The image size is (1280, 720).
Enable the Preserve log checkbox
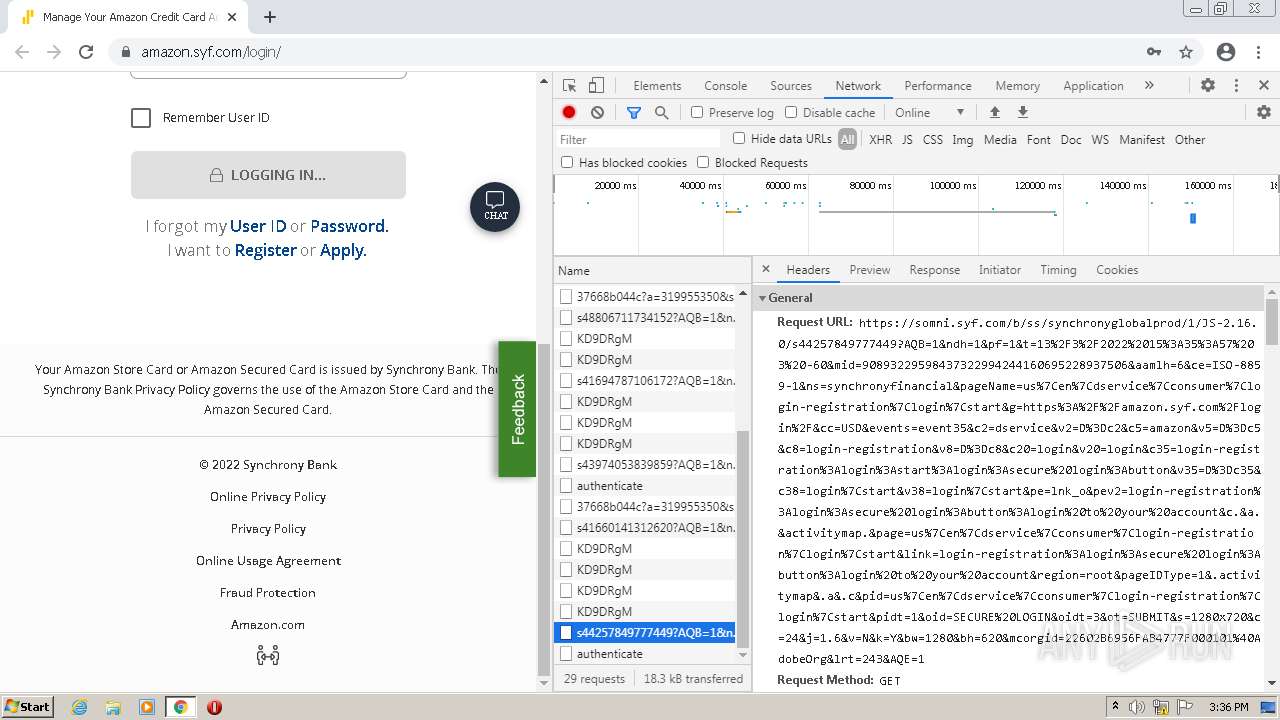[x=697, y=113]
